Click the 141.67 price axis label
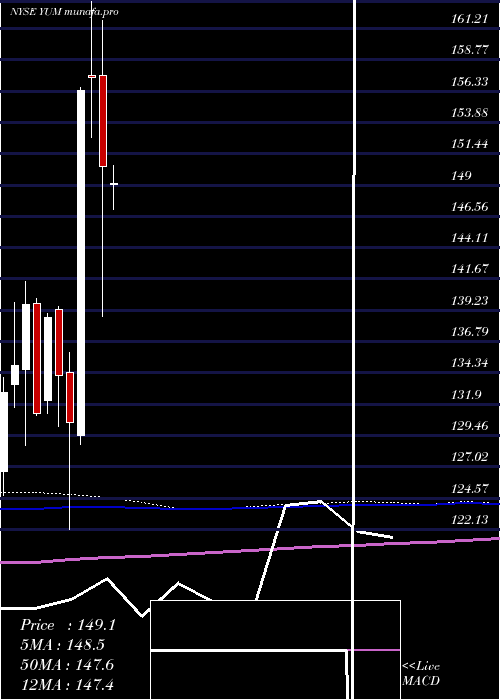This screenshot has height=700, width=500. [x=469, y=269]
